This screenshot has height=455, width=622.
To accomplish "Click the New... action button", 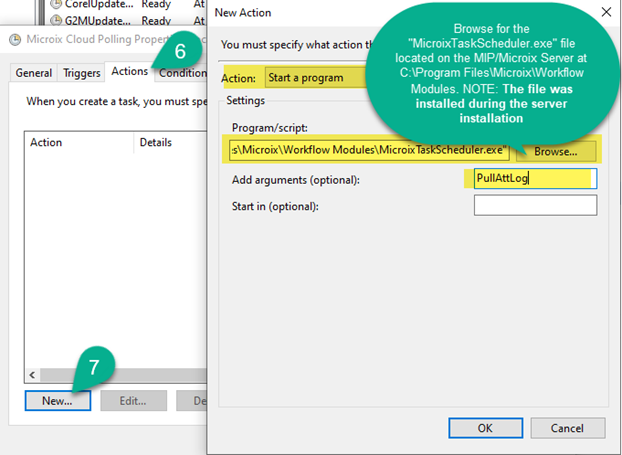I will 57,400.
